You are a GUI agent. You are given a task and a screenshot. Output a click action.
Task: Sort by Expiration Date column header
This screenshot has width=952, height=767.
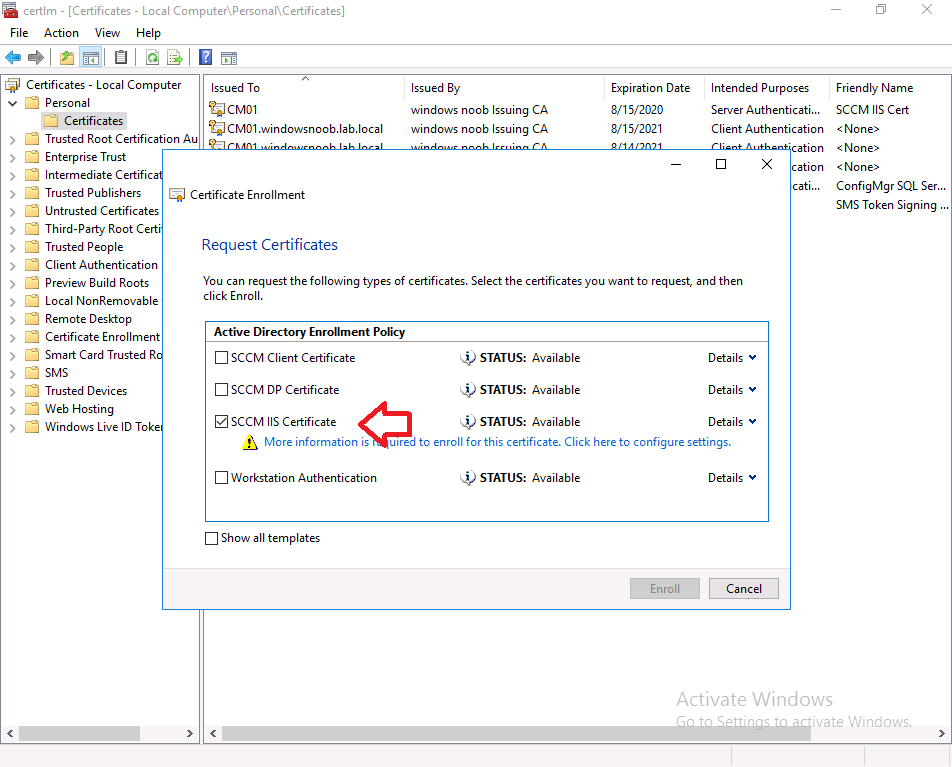tap(650, 88)
